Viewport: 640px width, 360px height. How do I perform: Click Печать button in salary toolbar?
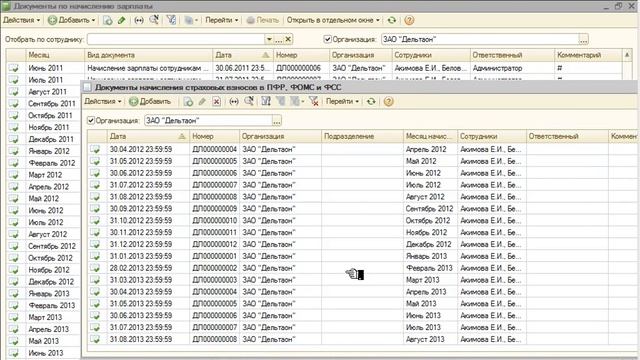[x=262, y=20]
